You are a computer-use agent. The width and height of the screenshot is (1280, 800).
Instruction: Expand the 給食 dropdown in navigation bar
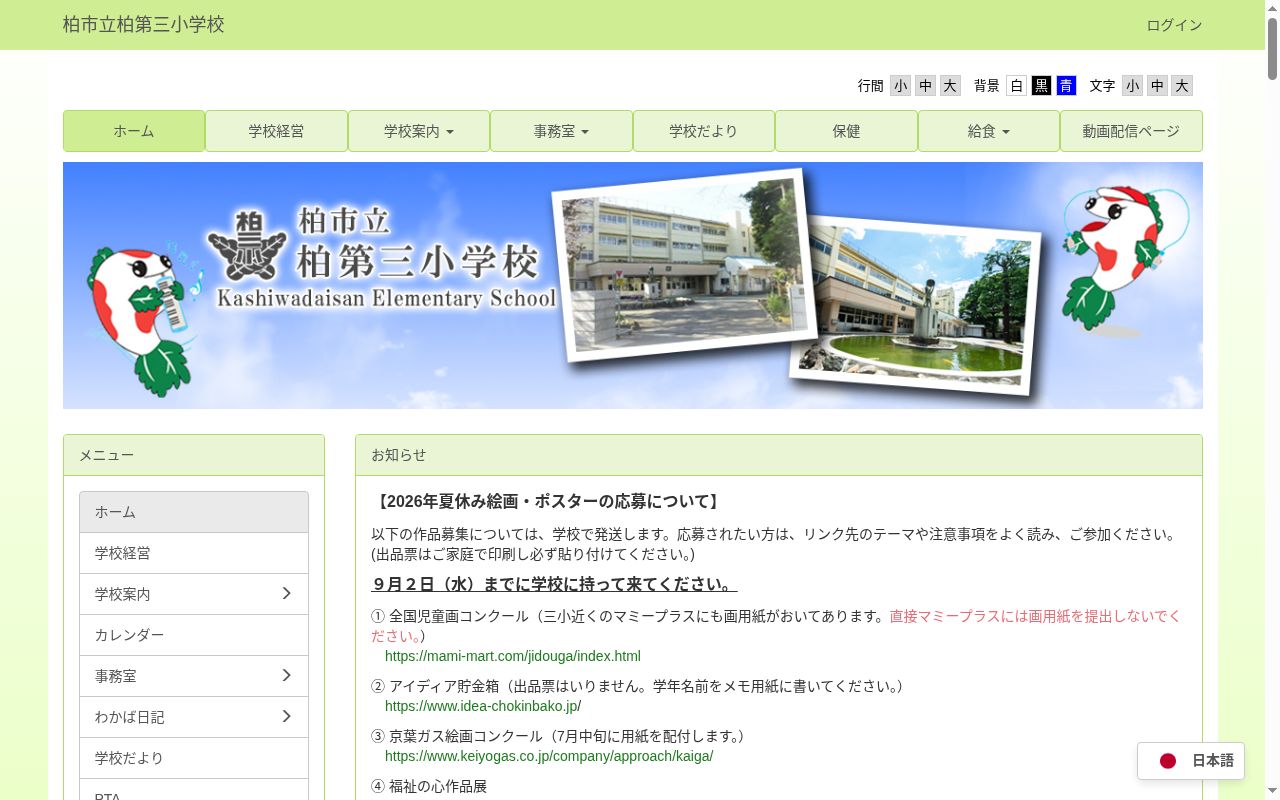tap(989, 131)
